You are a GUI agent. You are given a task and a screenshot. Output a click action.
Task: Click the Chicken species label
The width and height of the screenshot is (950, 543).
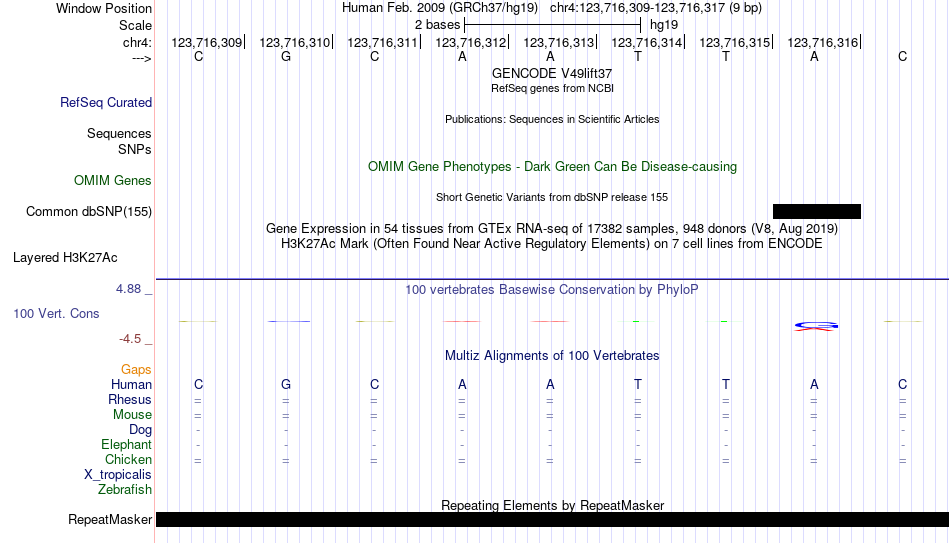click(128, 460)
